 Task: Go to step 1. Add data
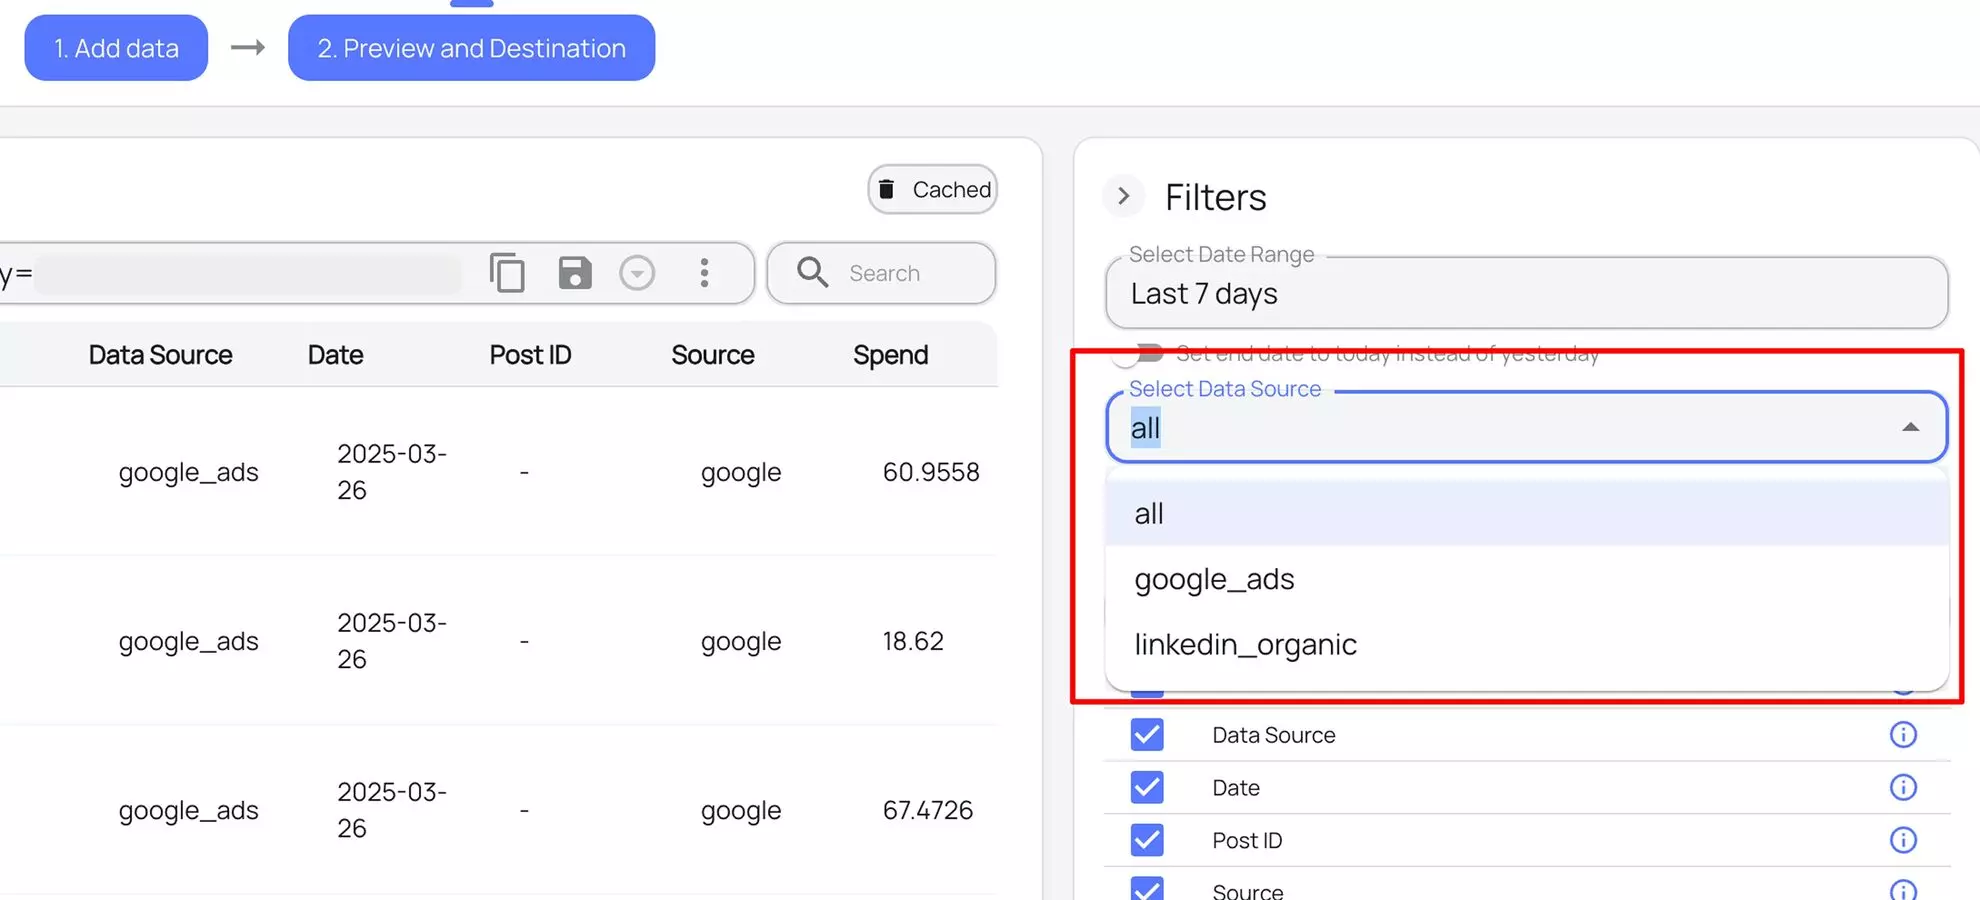click(x=116, y=48)
